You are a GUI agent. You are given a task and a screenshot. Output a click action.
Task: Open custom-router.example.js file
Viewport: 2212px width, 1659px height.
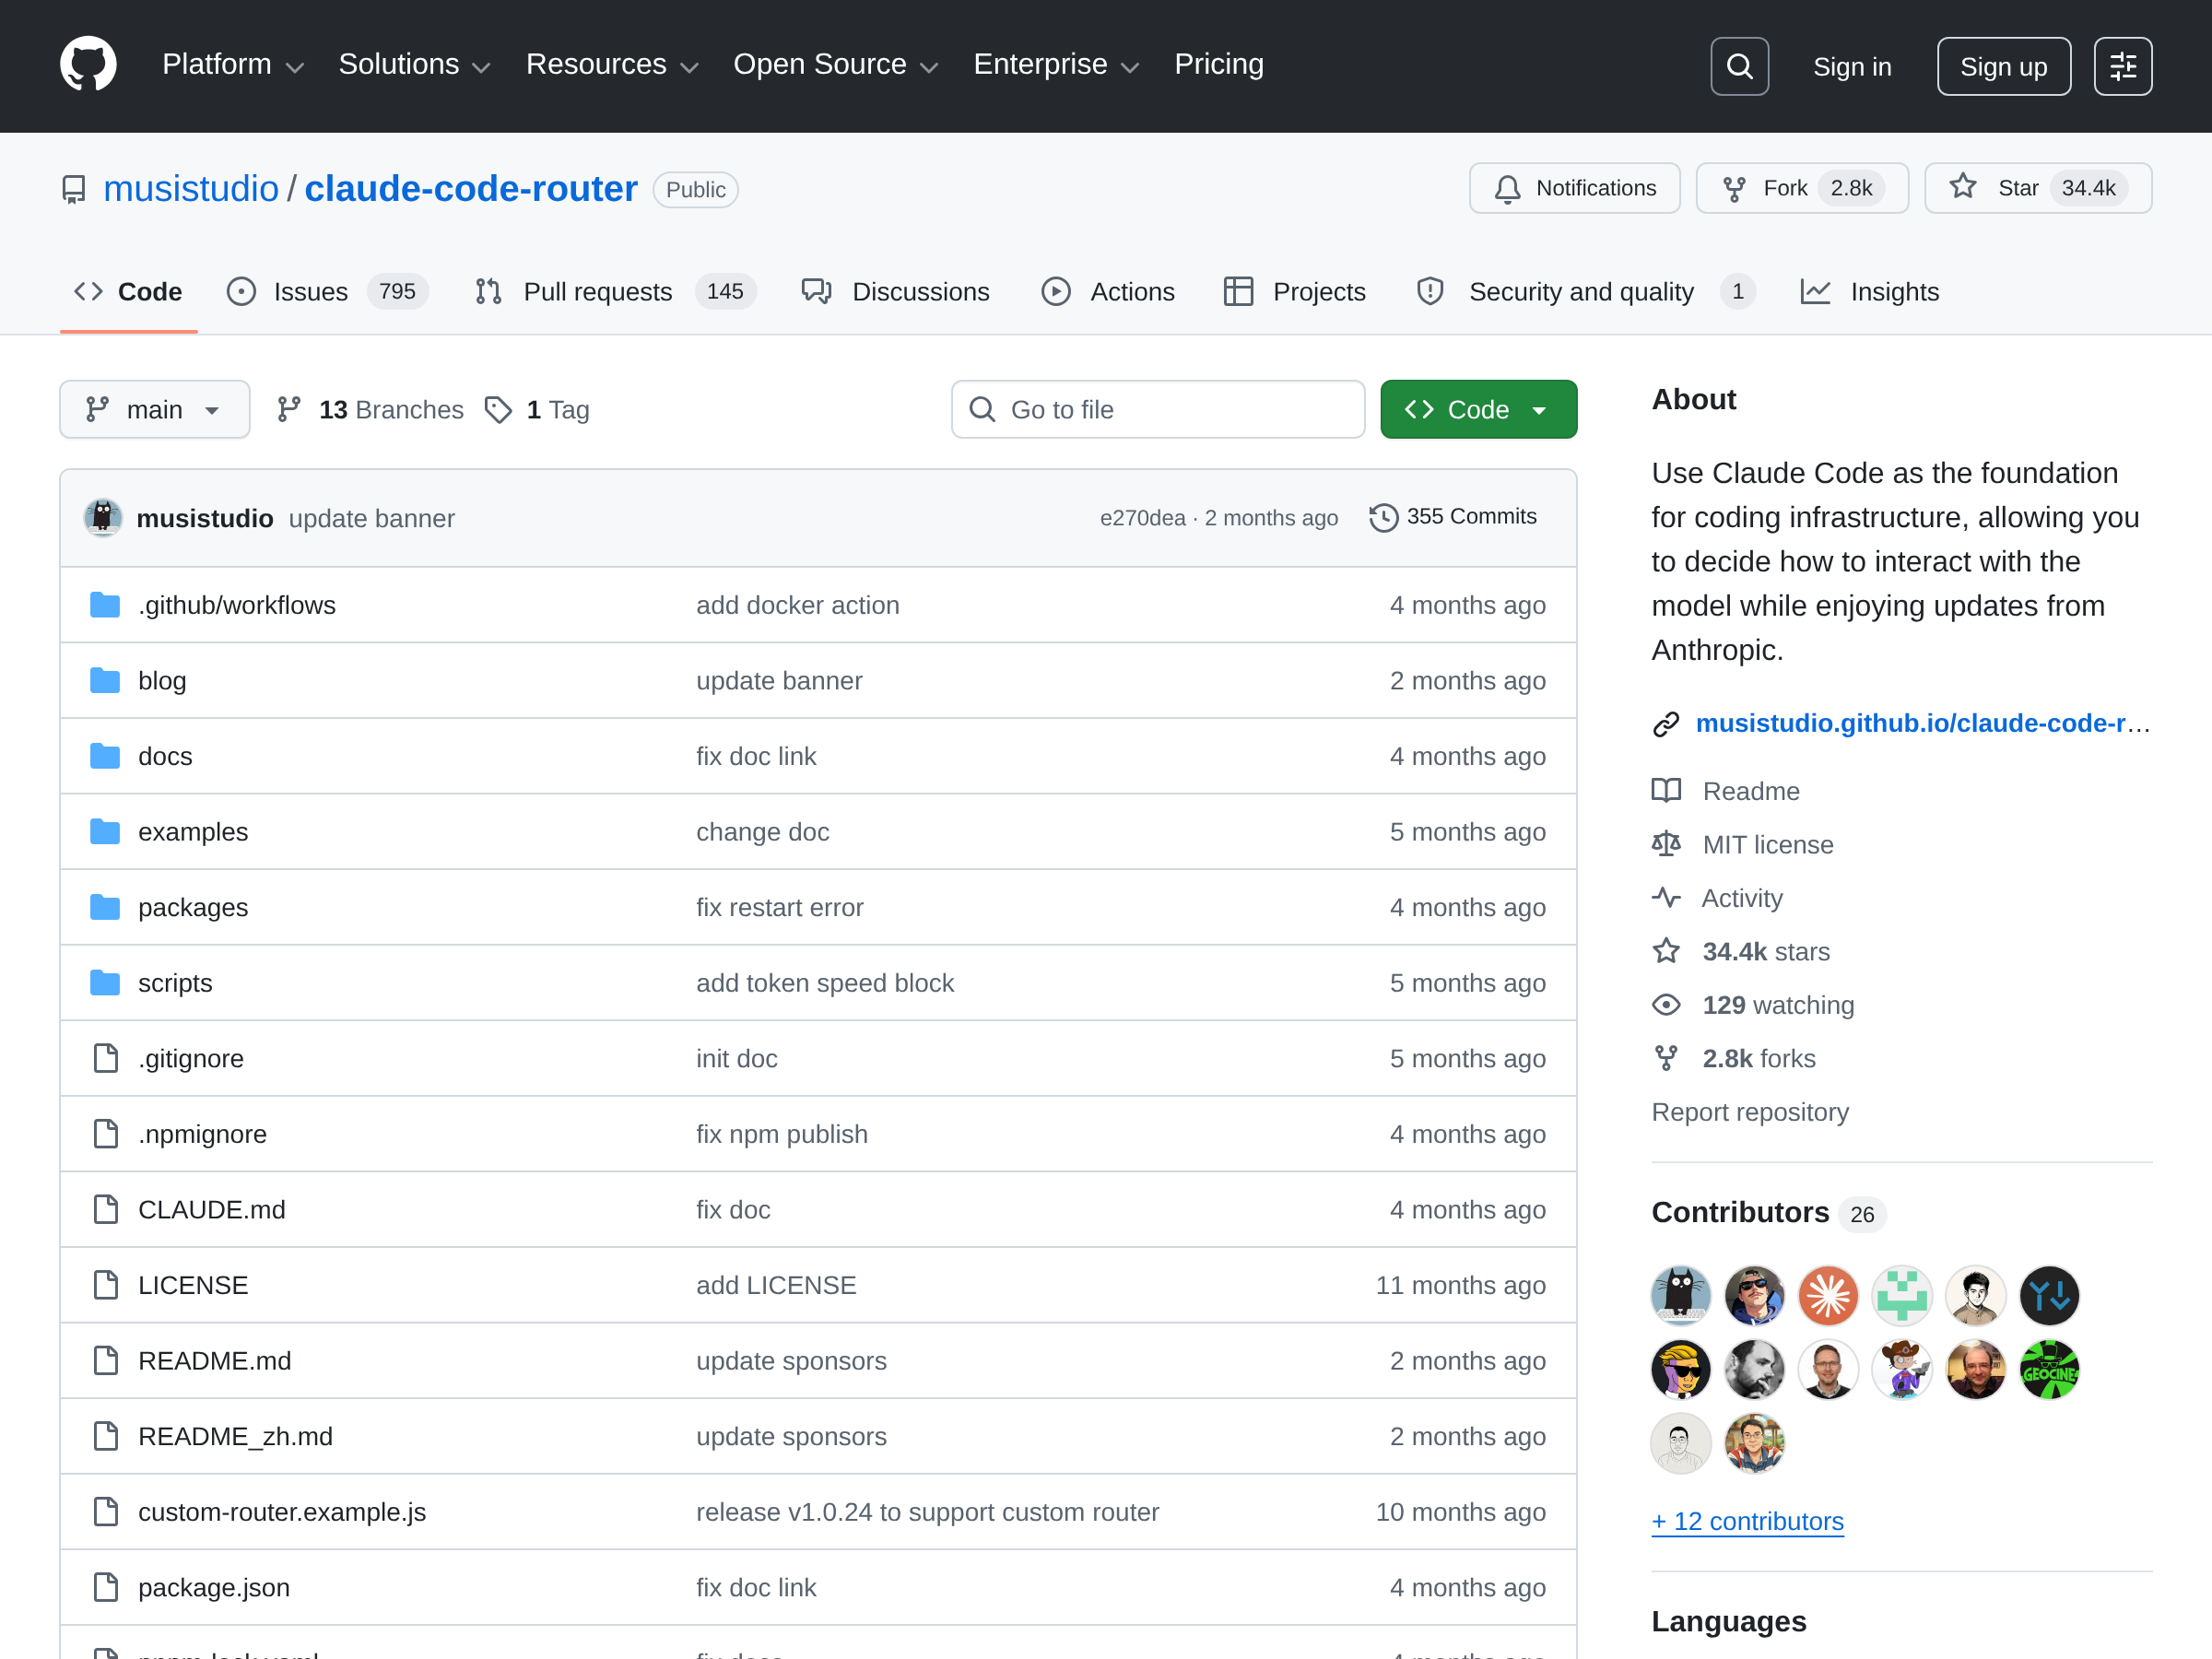click(x=282, y=1512)
